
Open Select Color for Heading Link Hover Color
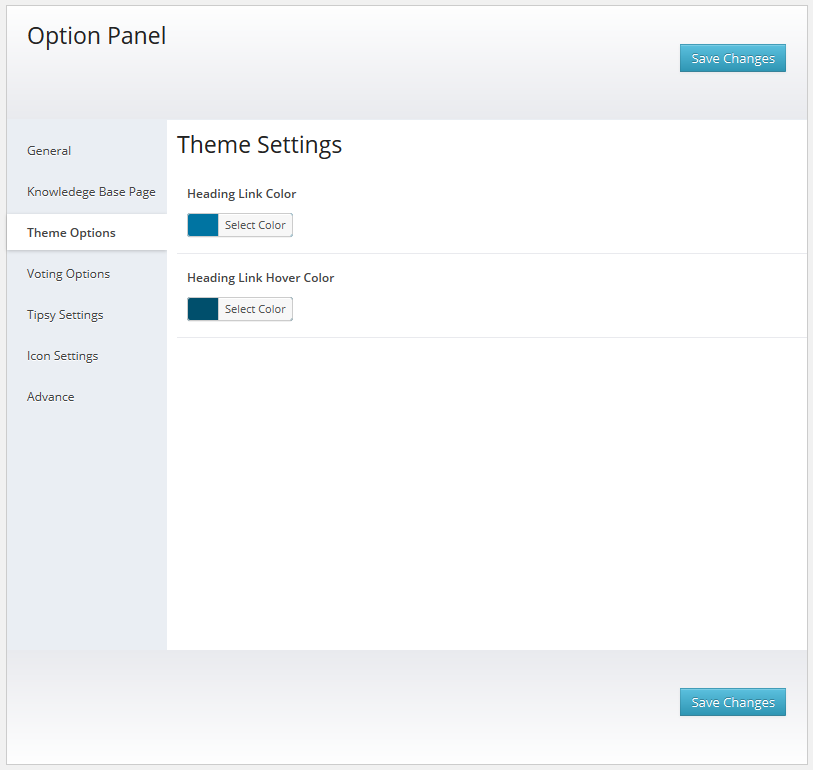[x=255, y=309]
